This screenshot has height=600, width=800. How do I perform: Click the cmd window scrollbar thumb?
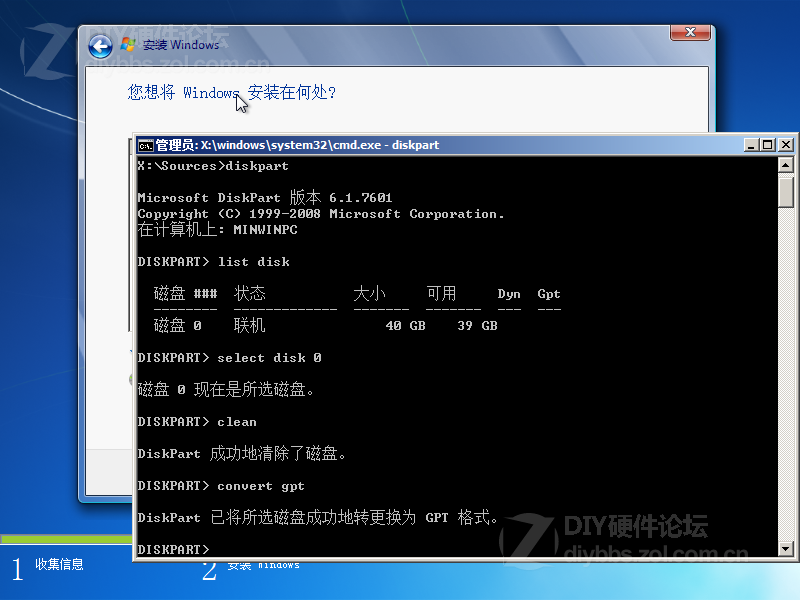(x=785, y=191)
